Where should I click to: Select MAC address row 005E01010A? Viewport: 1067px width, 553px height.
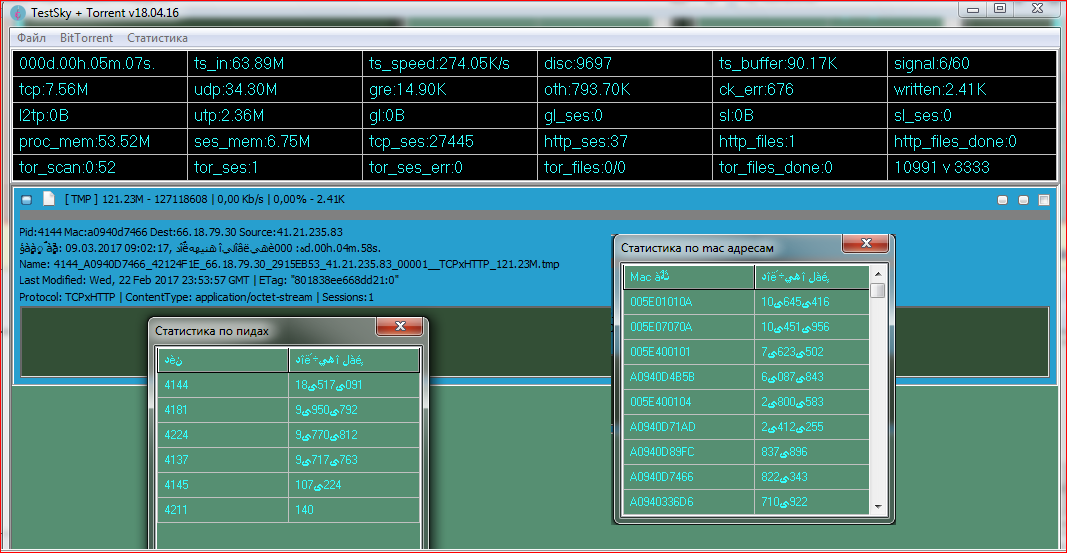click(x=688, y=302)
